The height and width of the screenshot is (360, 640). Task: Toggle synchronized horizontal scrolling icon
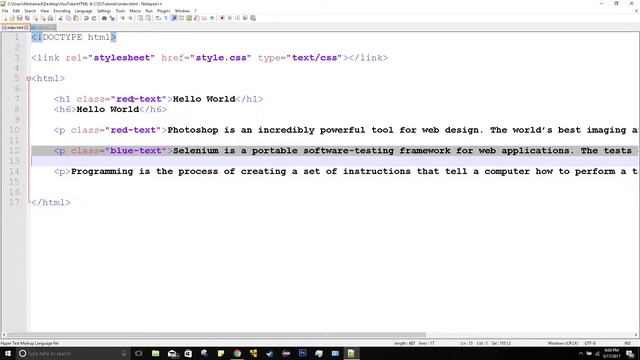coord(148,18)
